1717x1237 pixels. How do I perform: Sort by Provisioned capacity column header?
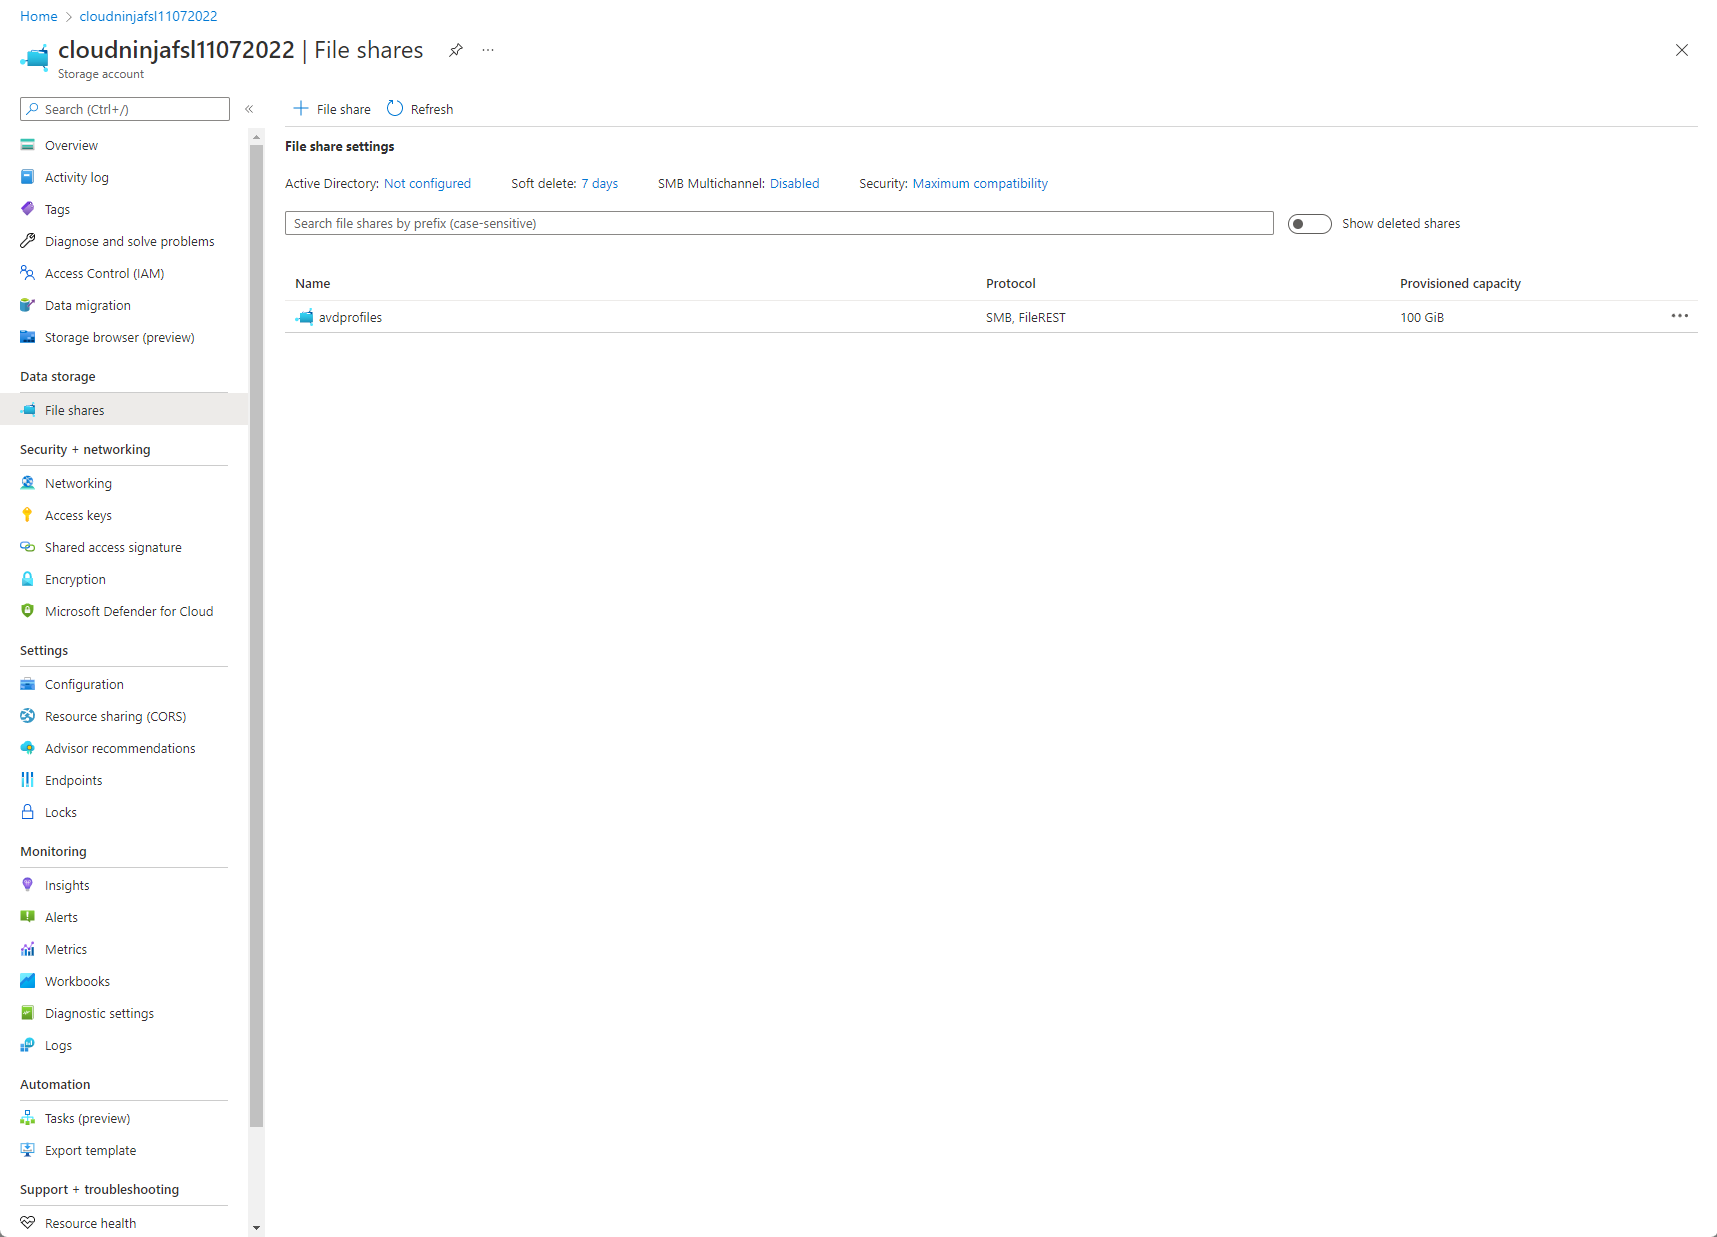1460,284
